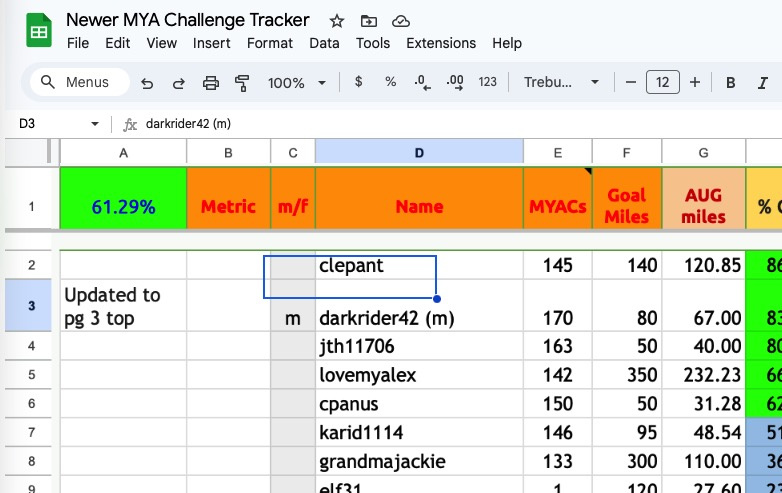Increase font size plus button
Viewport: 782px width, 493px height.
695,82
